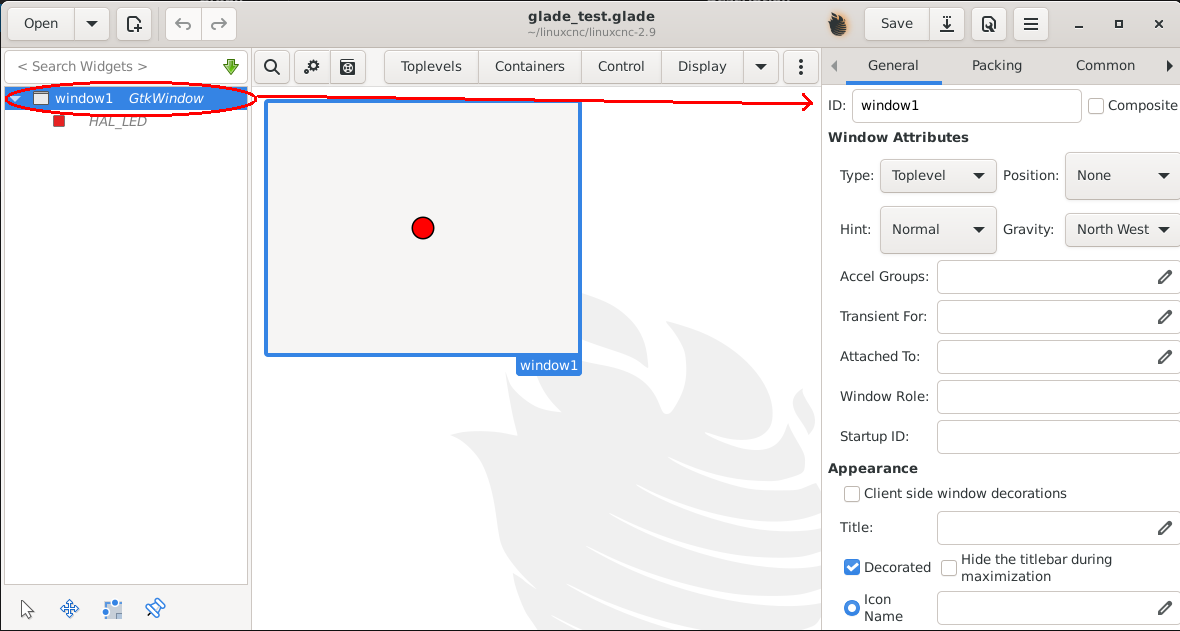The width and height of the screenshot is (1180, 631).
Task: Edit Accel Groups with pencil icon
Action: [1164, 277]
